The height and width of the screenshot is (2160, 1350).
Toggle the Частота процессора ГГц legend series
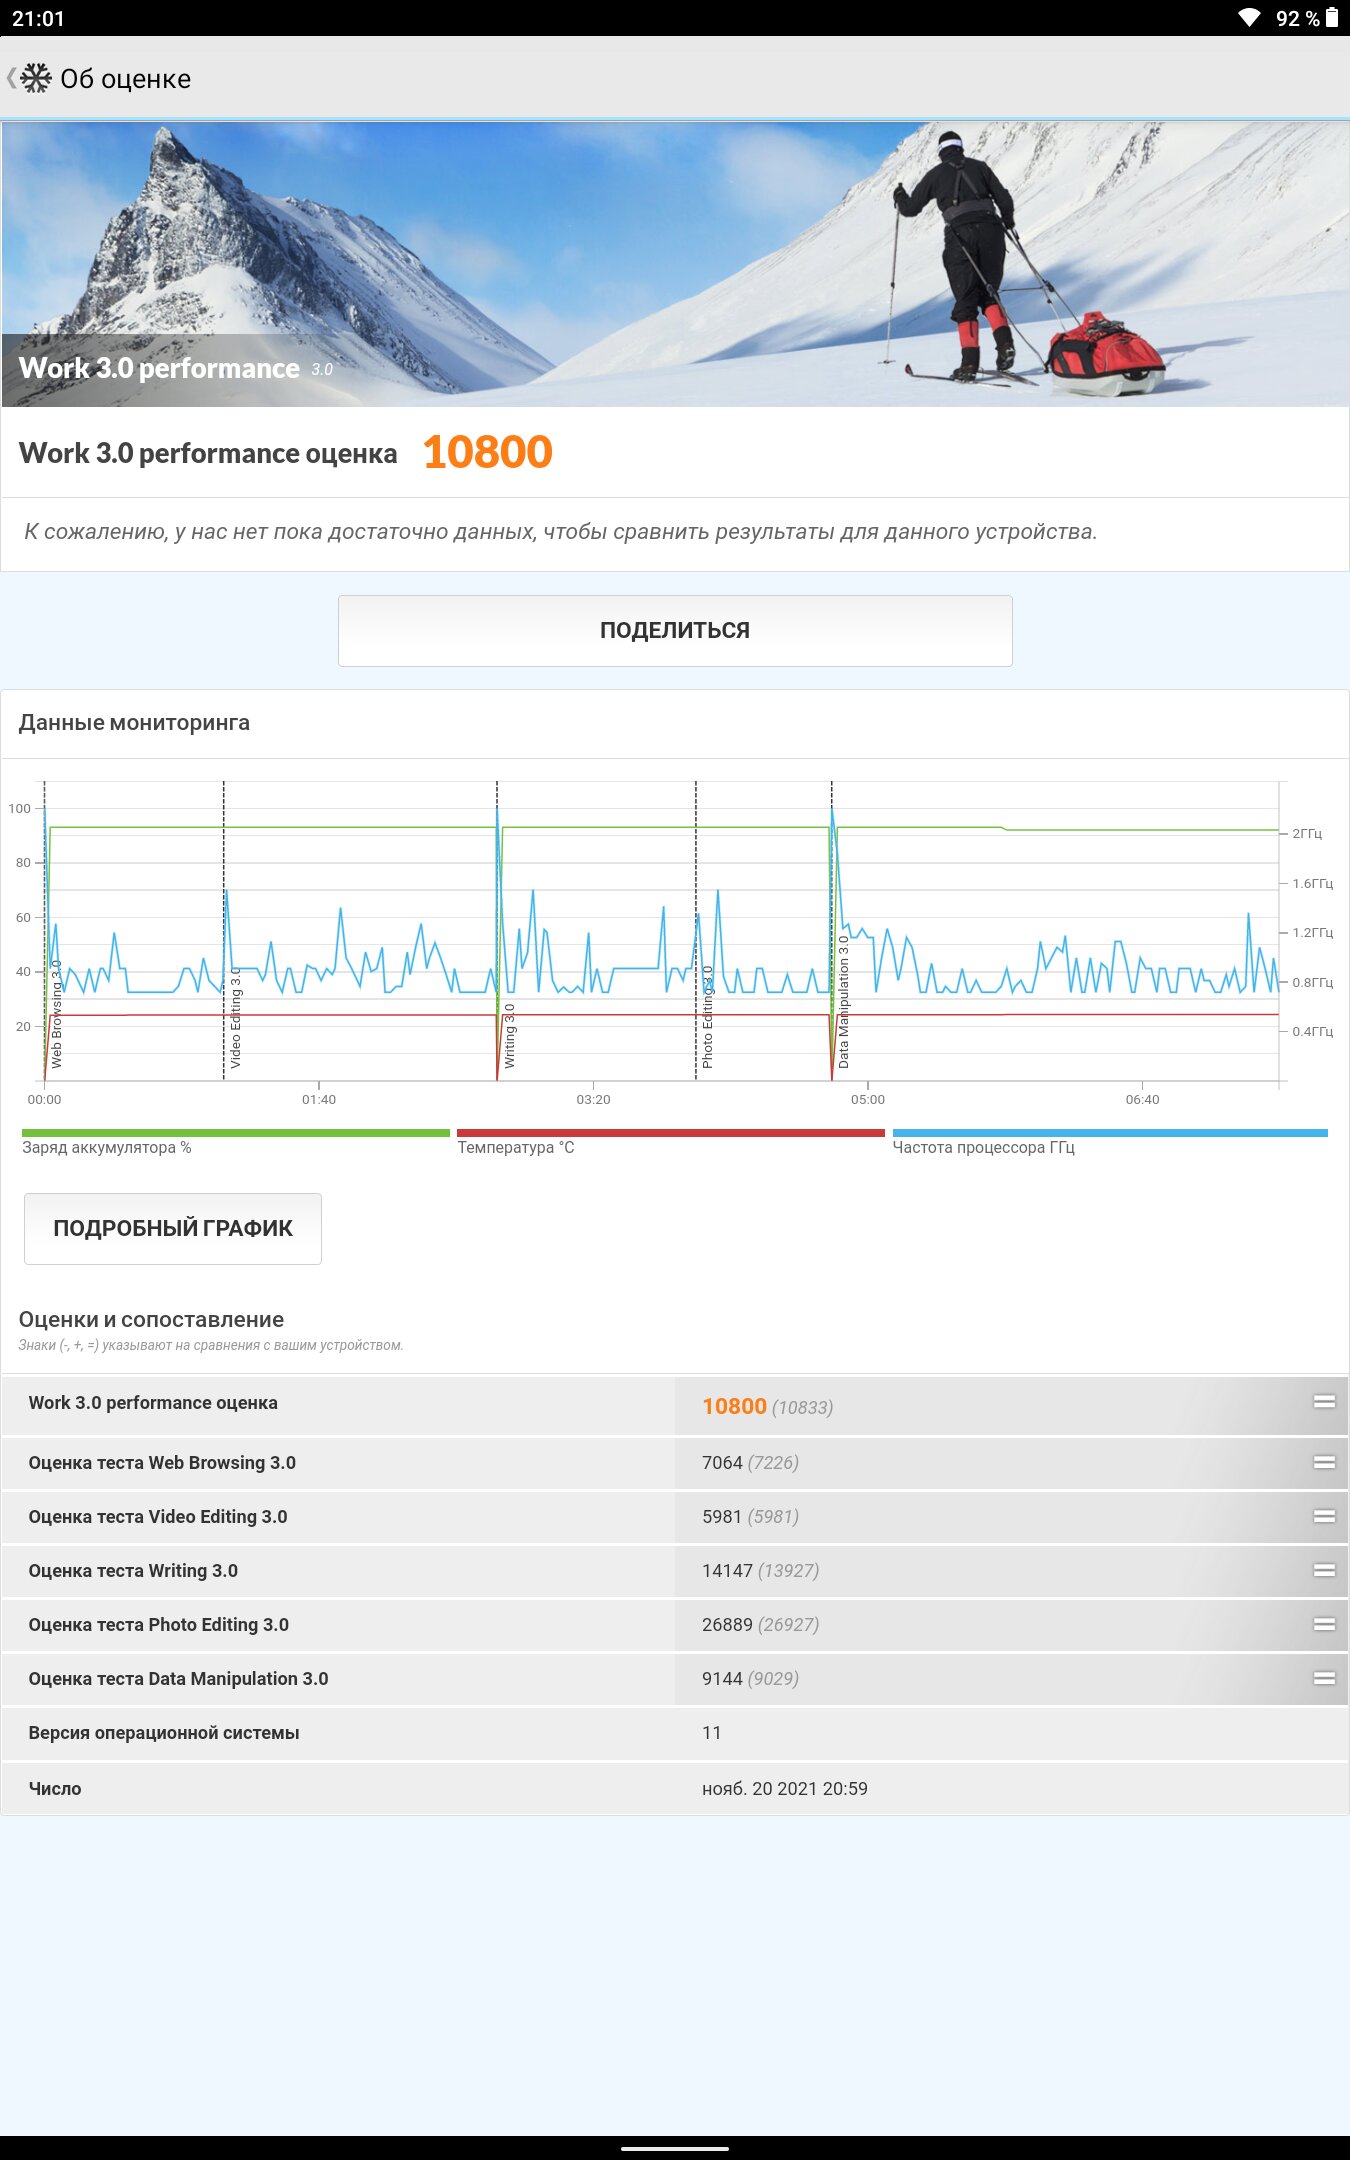click(x=1109, y=1141)
